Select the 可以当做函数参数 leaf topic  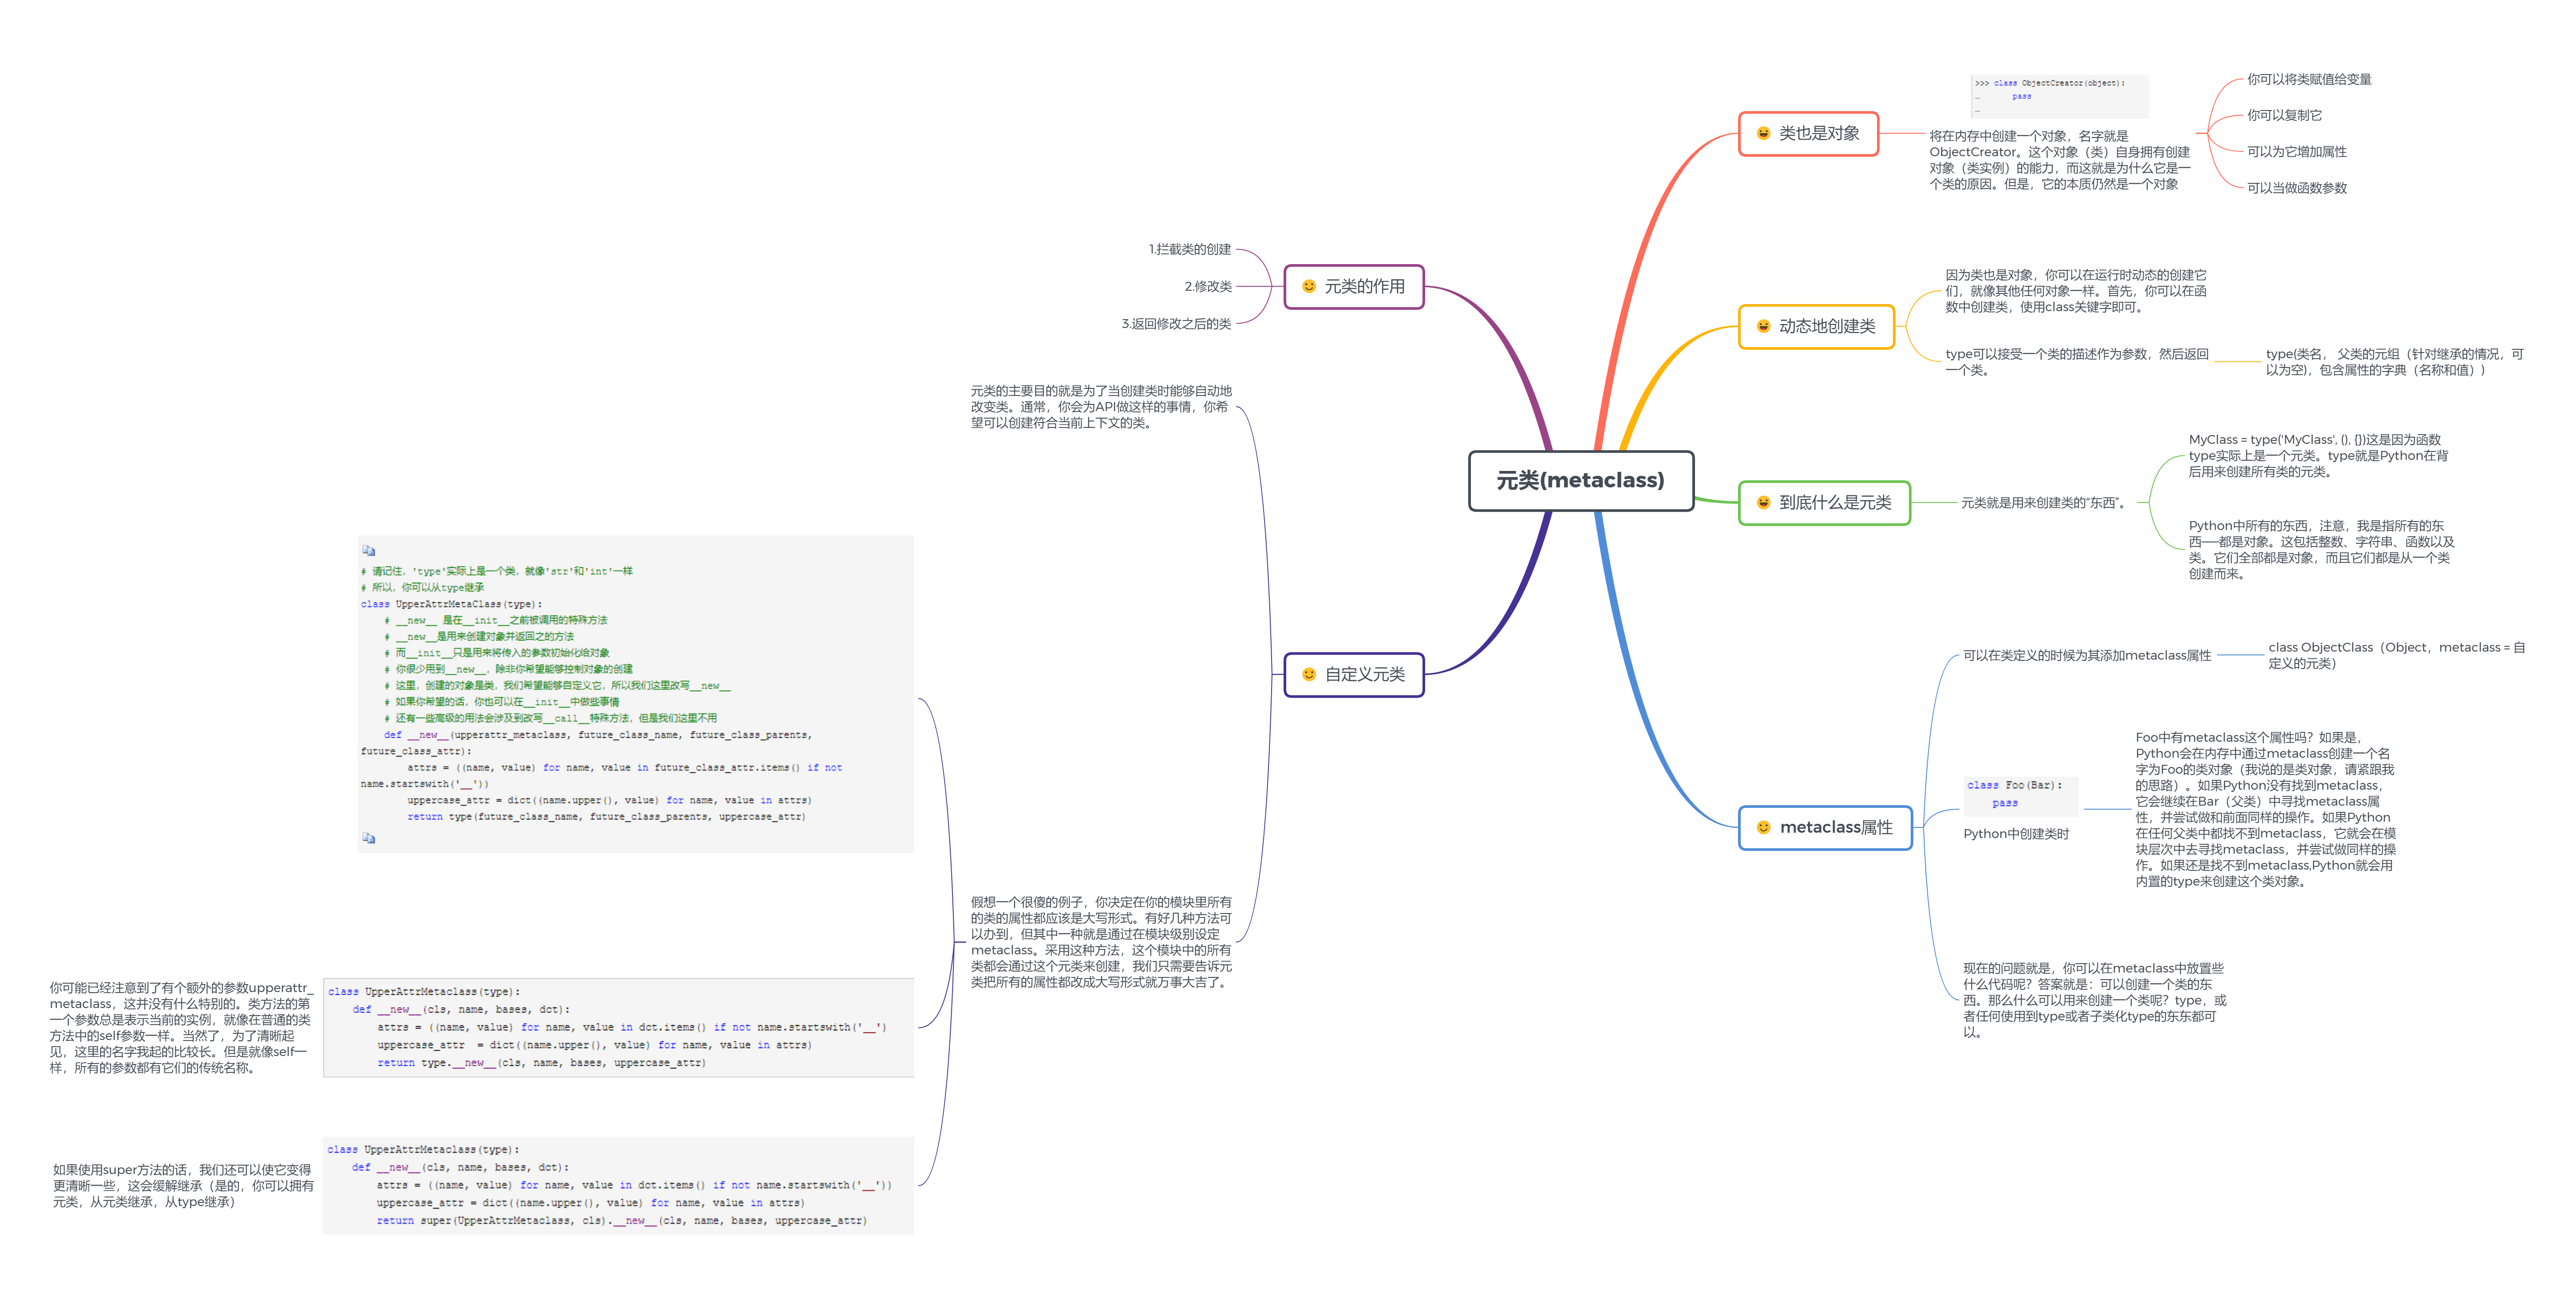click(x=2296, y=188)
